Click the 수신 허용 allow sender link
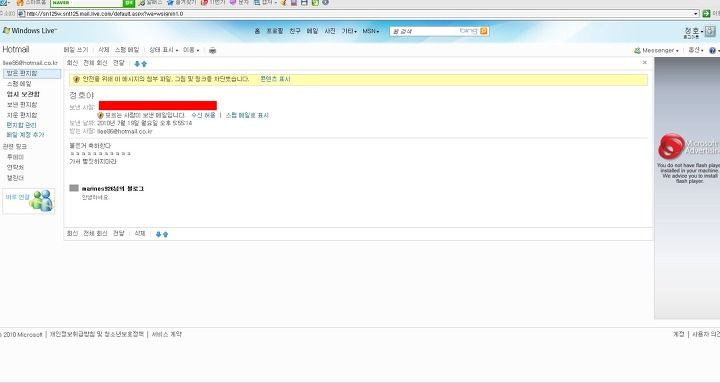Image resolution: width=720 pixels, height=383 pixels. coord(203,115)
